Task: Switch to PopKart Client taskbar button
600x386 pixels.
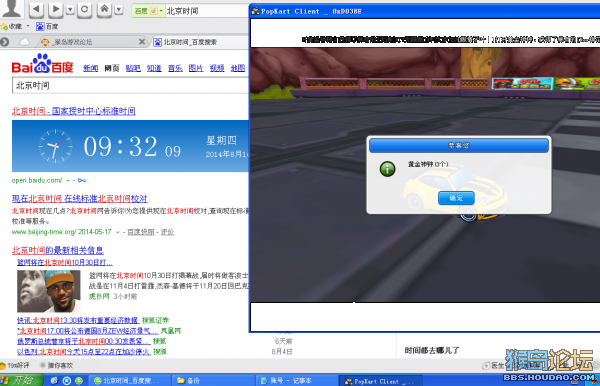Action: coord(381,381)
